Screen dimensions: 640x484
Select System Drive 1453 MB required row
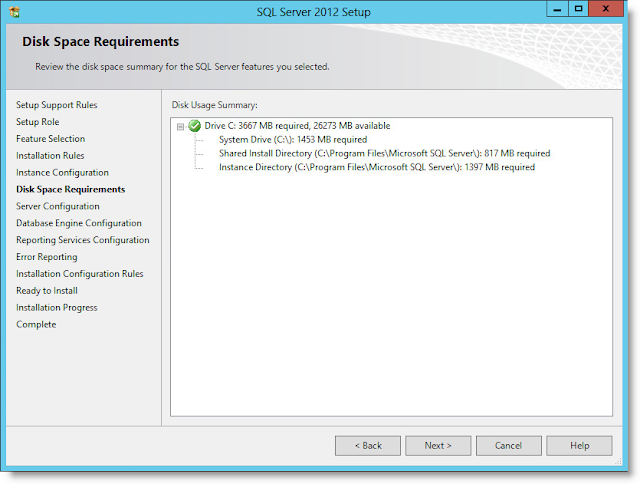[x=293, y=140]
